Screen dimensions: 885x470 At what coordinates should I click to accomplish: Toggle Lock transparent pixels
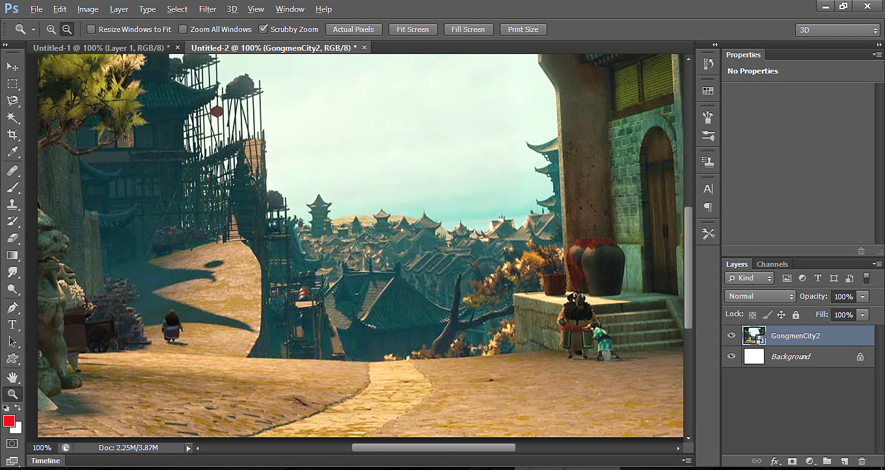pos(752,315)
